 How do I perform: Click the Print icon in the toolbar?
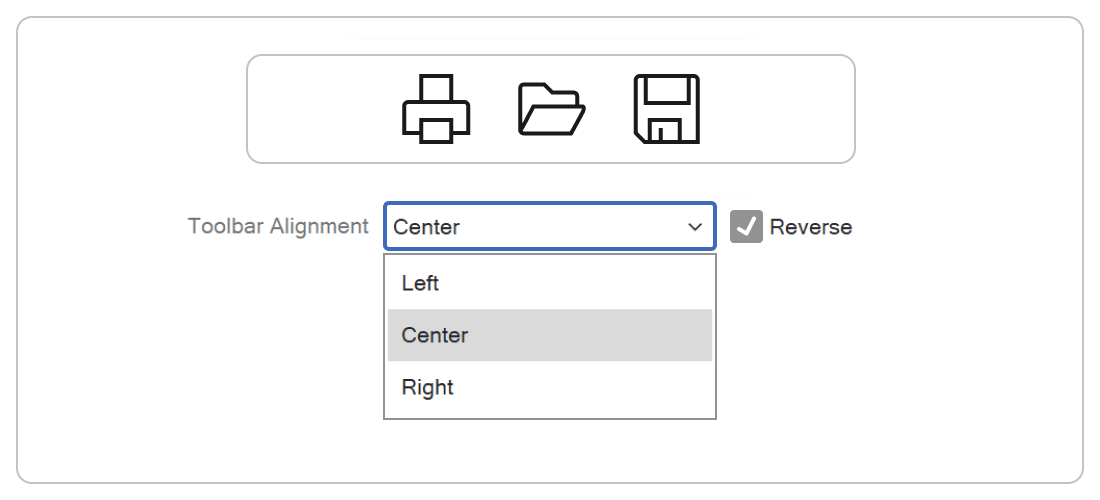coord(436,108)
